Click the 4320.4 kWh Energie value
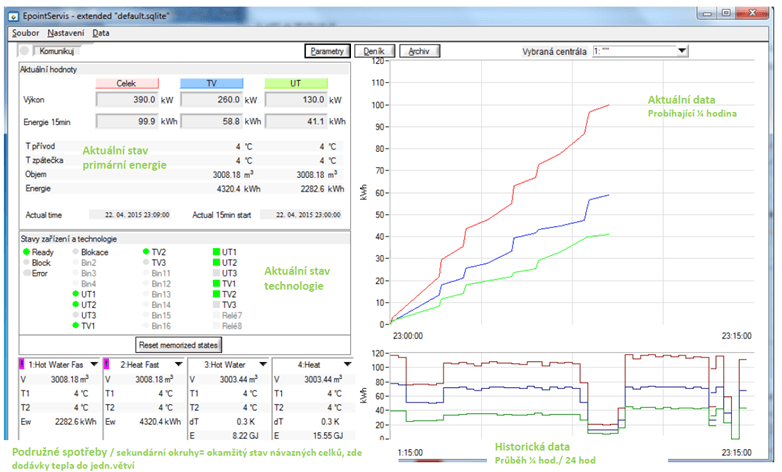 click(238, 189)
